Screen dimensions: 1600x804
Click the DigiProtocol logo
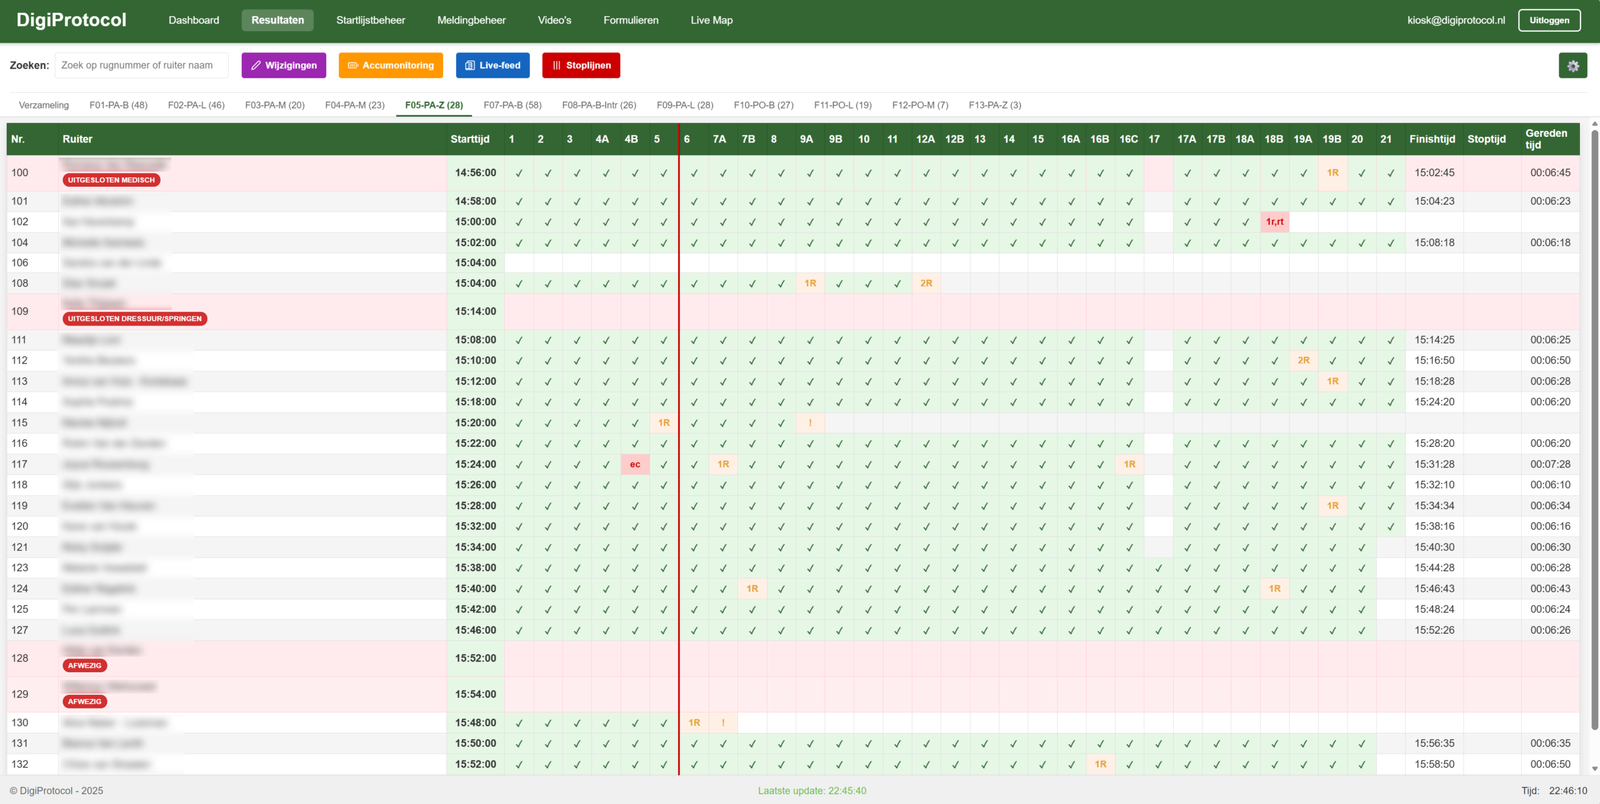click(71, 20)
